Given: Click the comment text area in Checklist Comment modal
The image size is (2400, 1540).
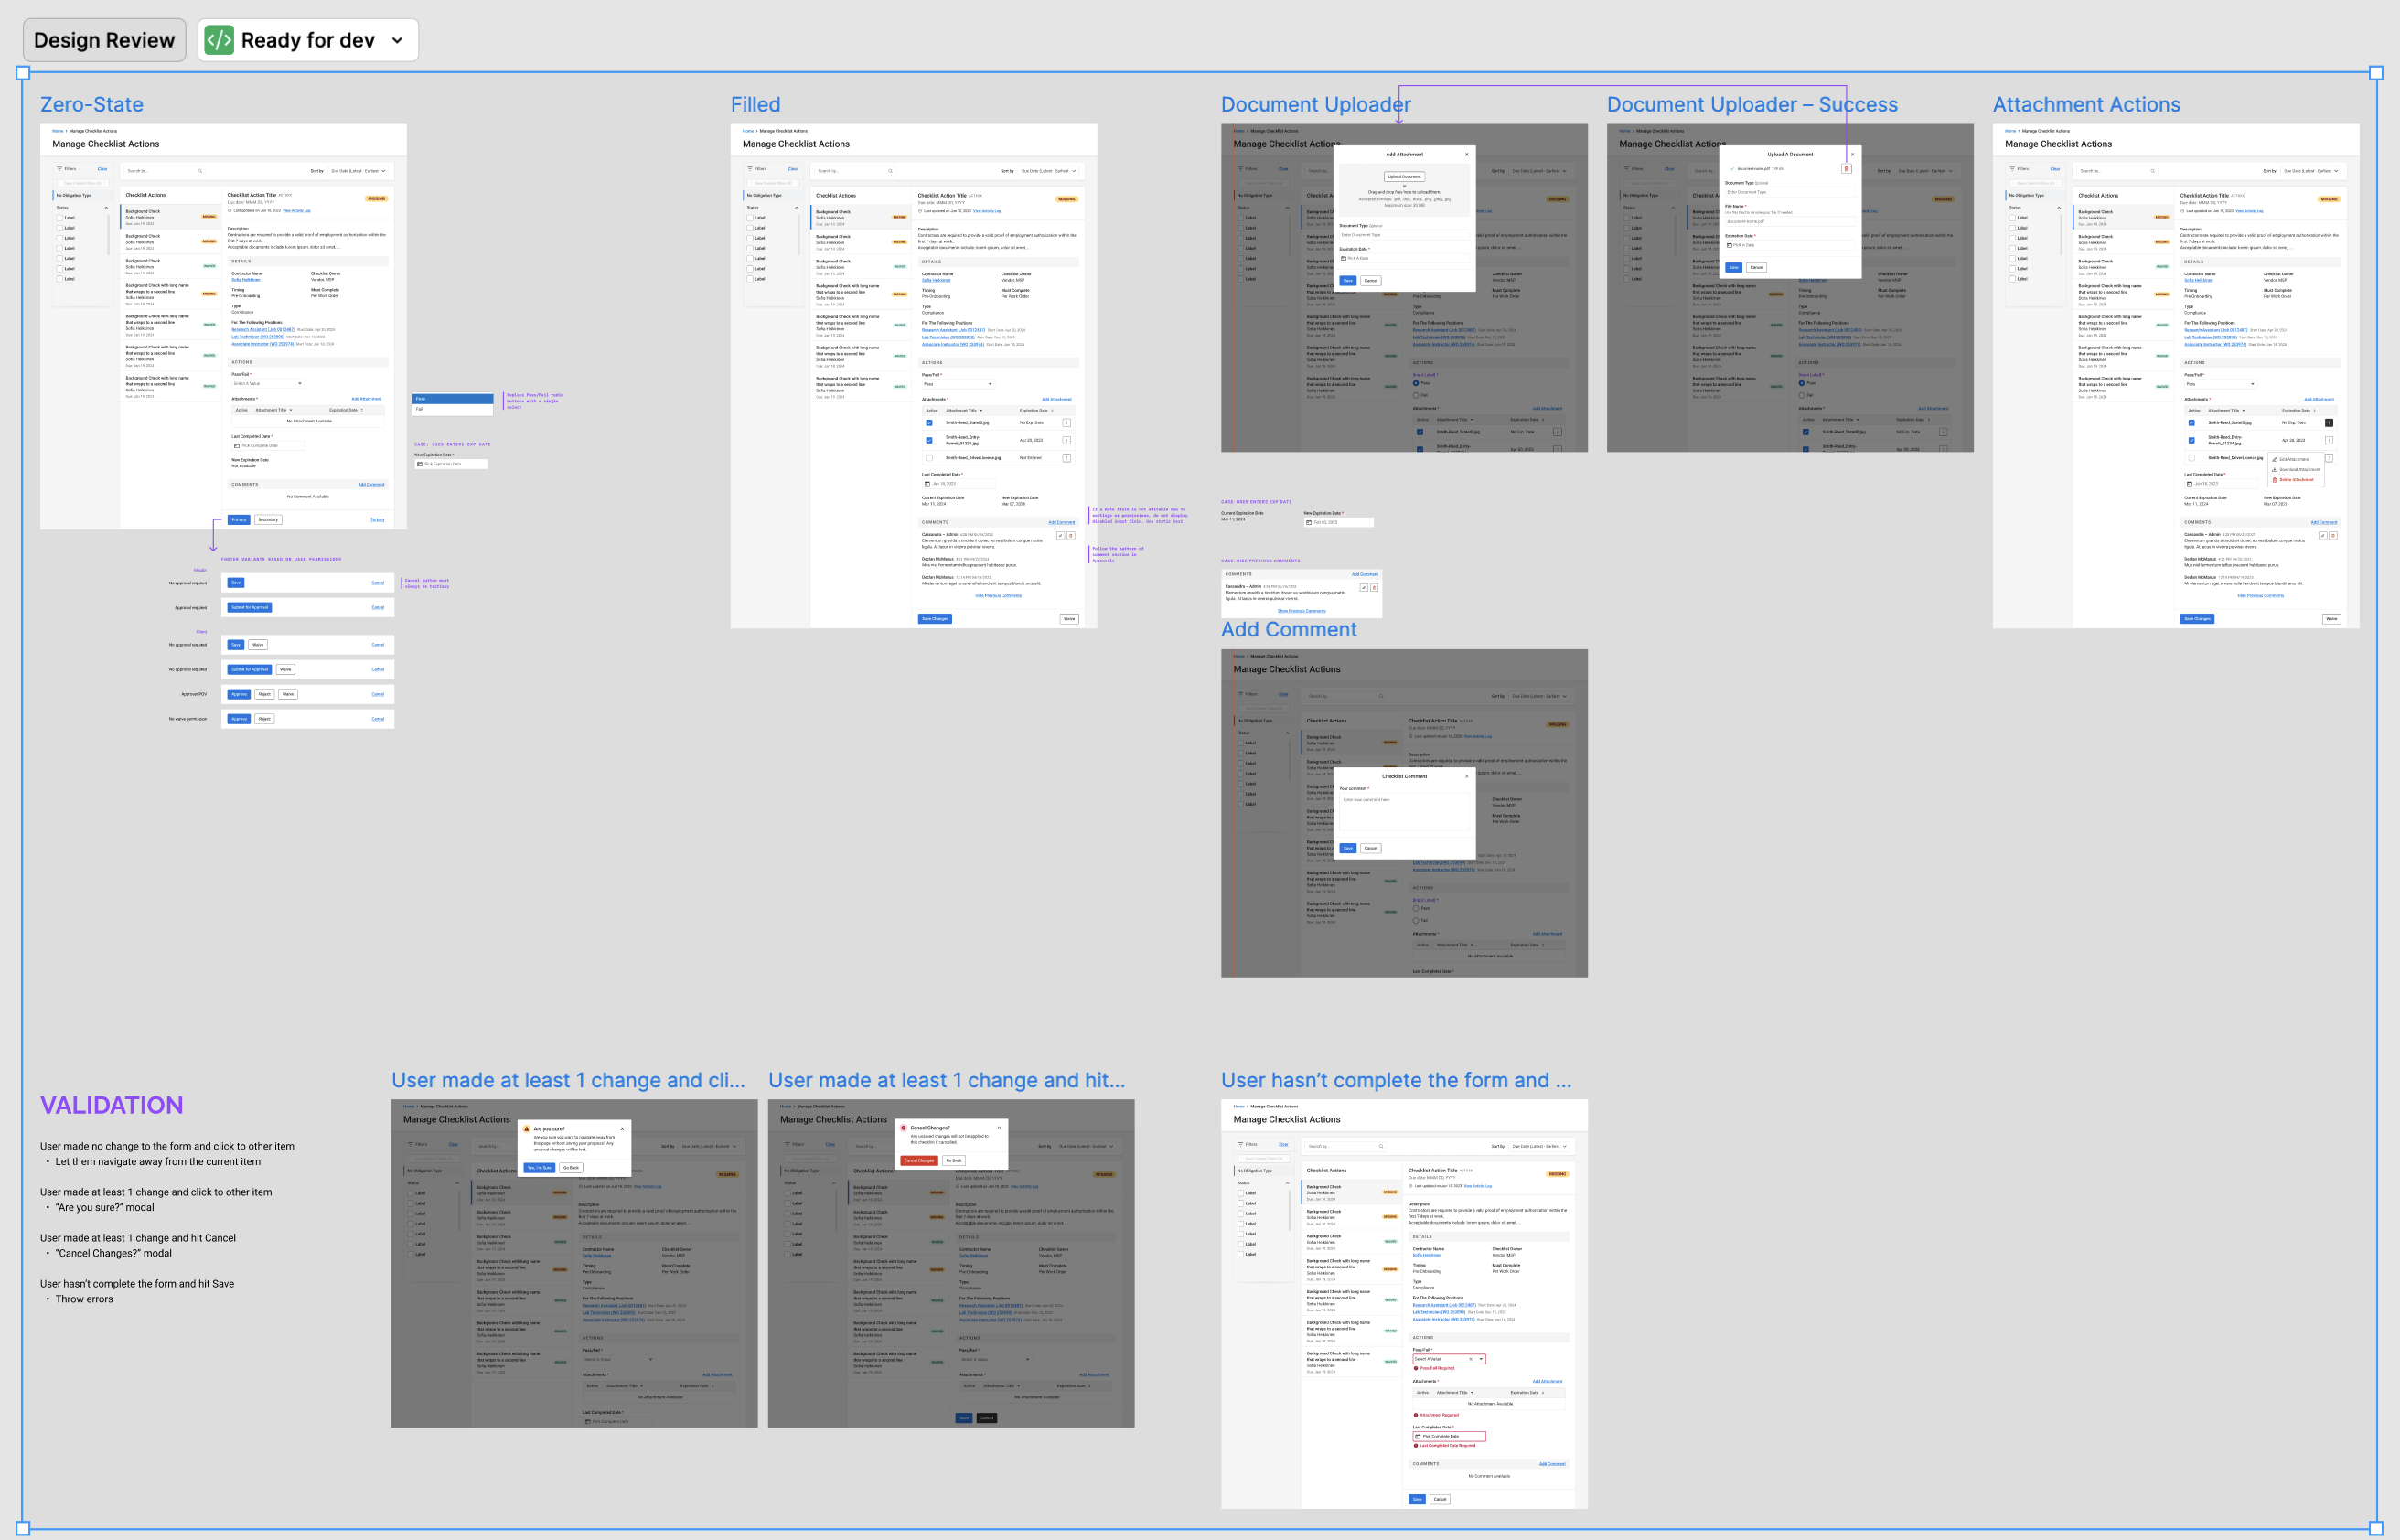Looking at the screenshot, I should 1404,812.
